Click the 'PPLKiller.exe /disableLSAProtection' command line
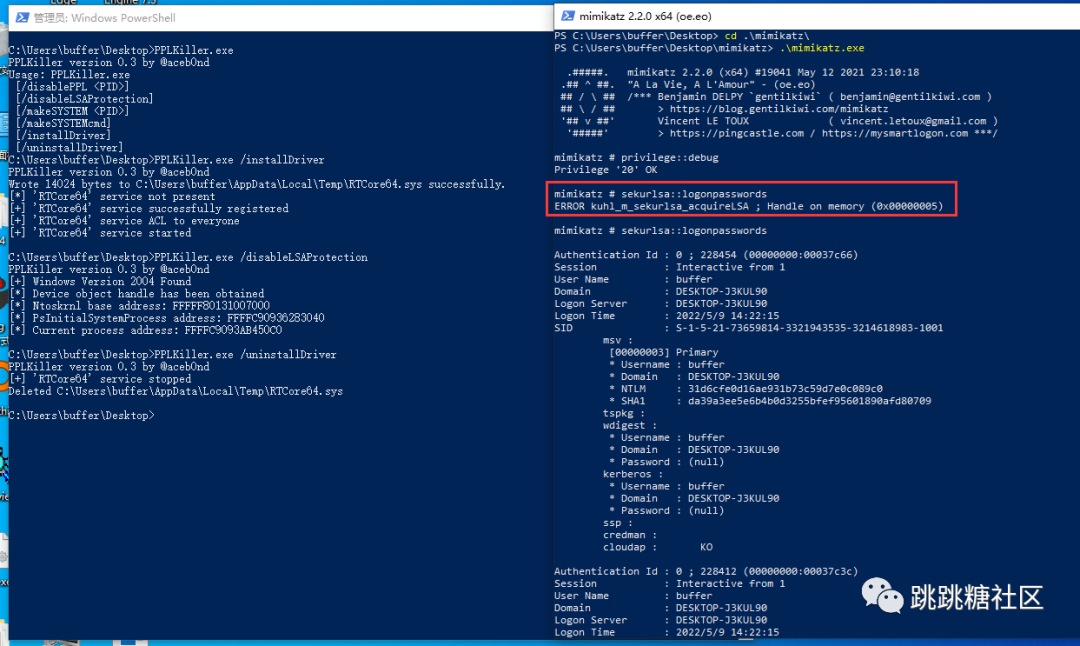Image resolution: width=1080 pixels, height=646 pixels. pyautogui.click(x=188, y=257)
